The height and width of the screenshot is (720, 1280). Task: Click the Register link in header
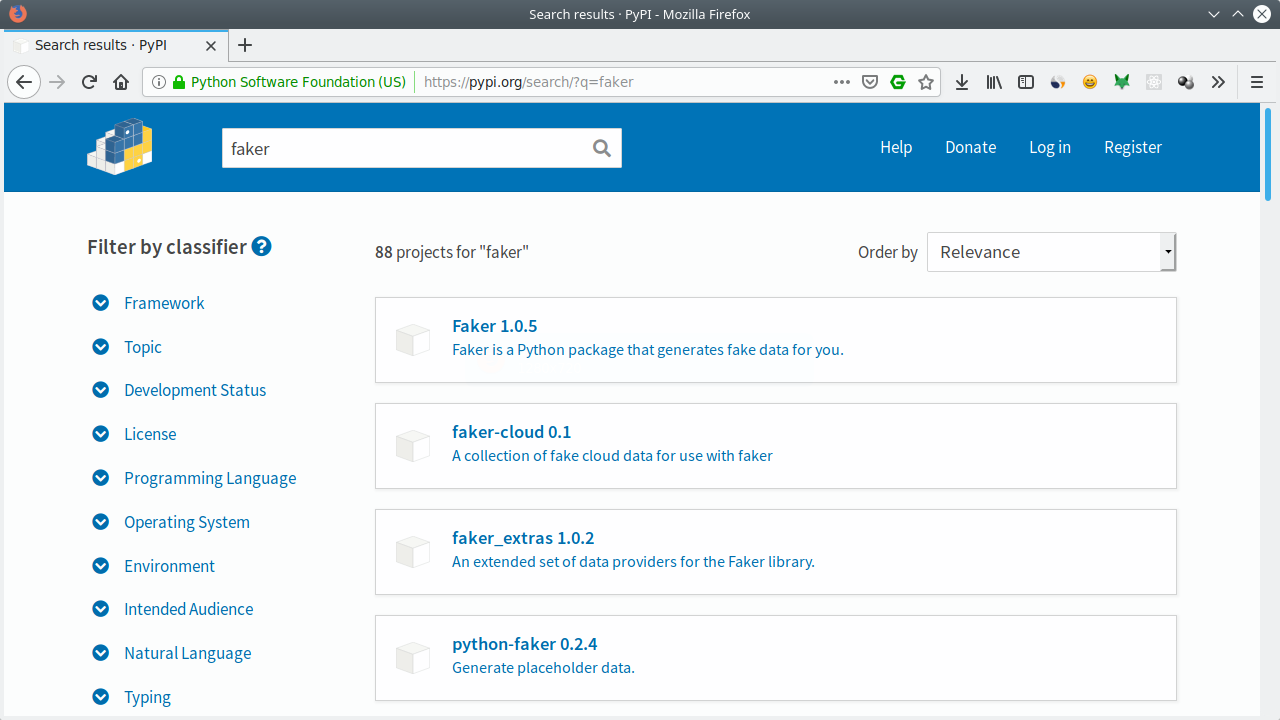click(x=1132, y=147)
